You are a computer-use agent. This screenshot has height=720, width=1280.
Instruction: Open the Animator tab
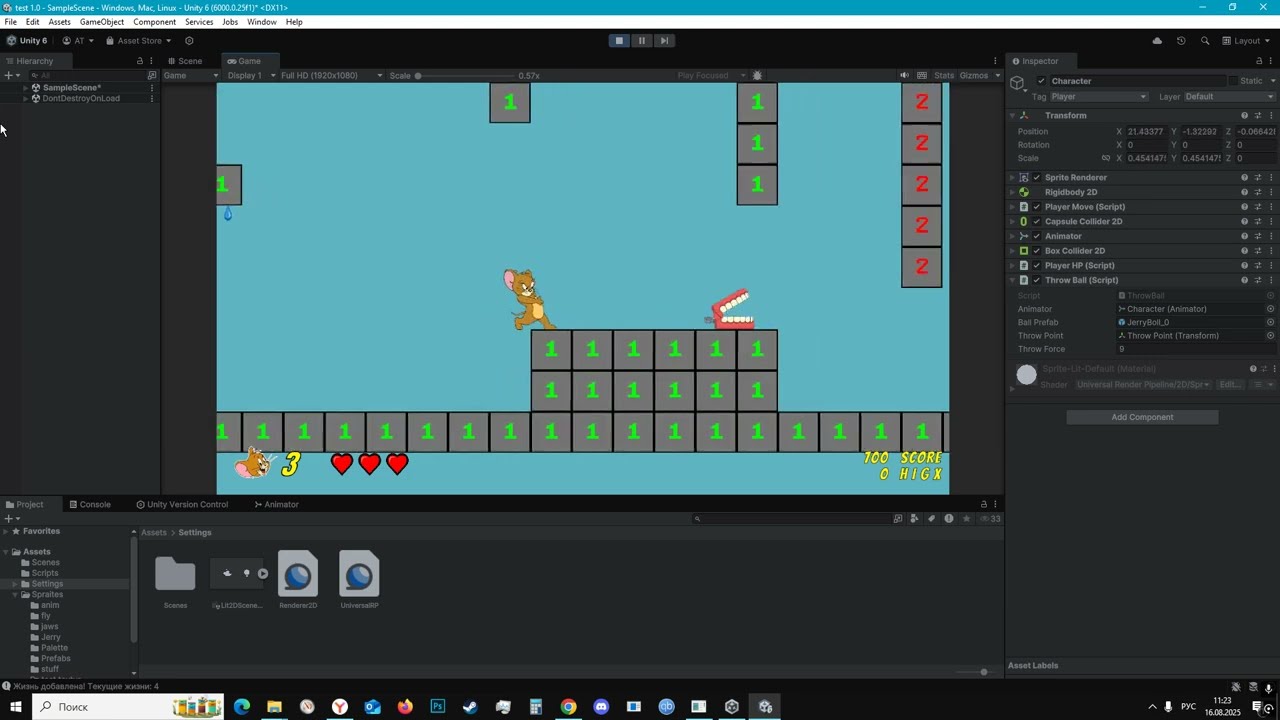277,504
